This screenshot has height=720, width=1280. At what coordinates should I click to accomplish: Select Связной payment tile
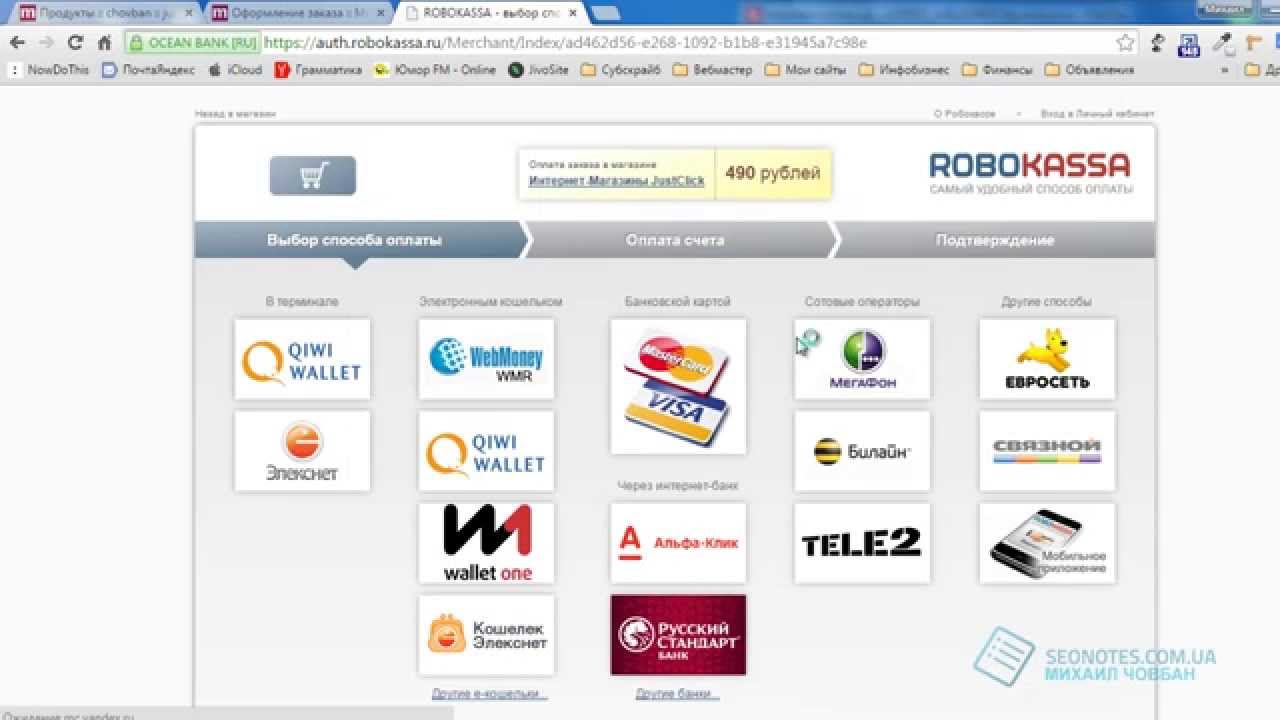click(x=1047, y=451)
